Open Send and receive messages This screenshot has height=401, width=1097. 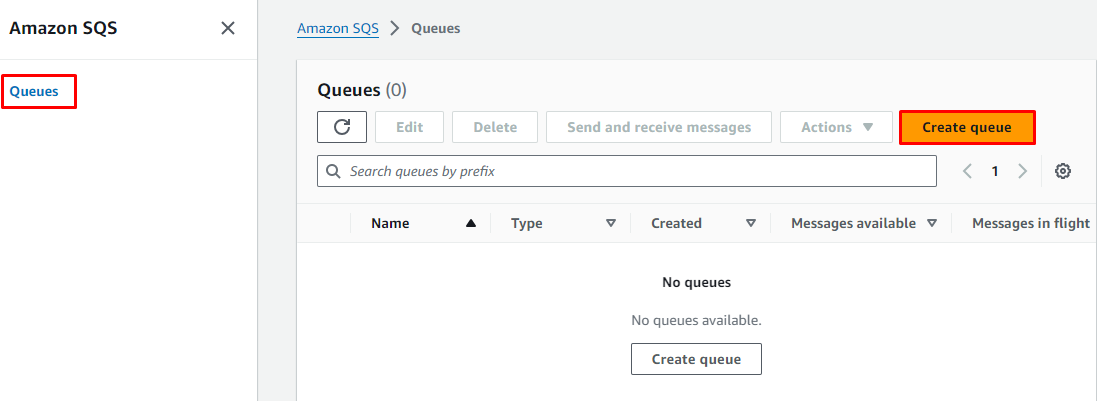tap(658, 127)
